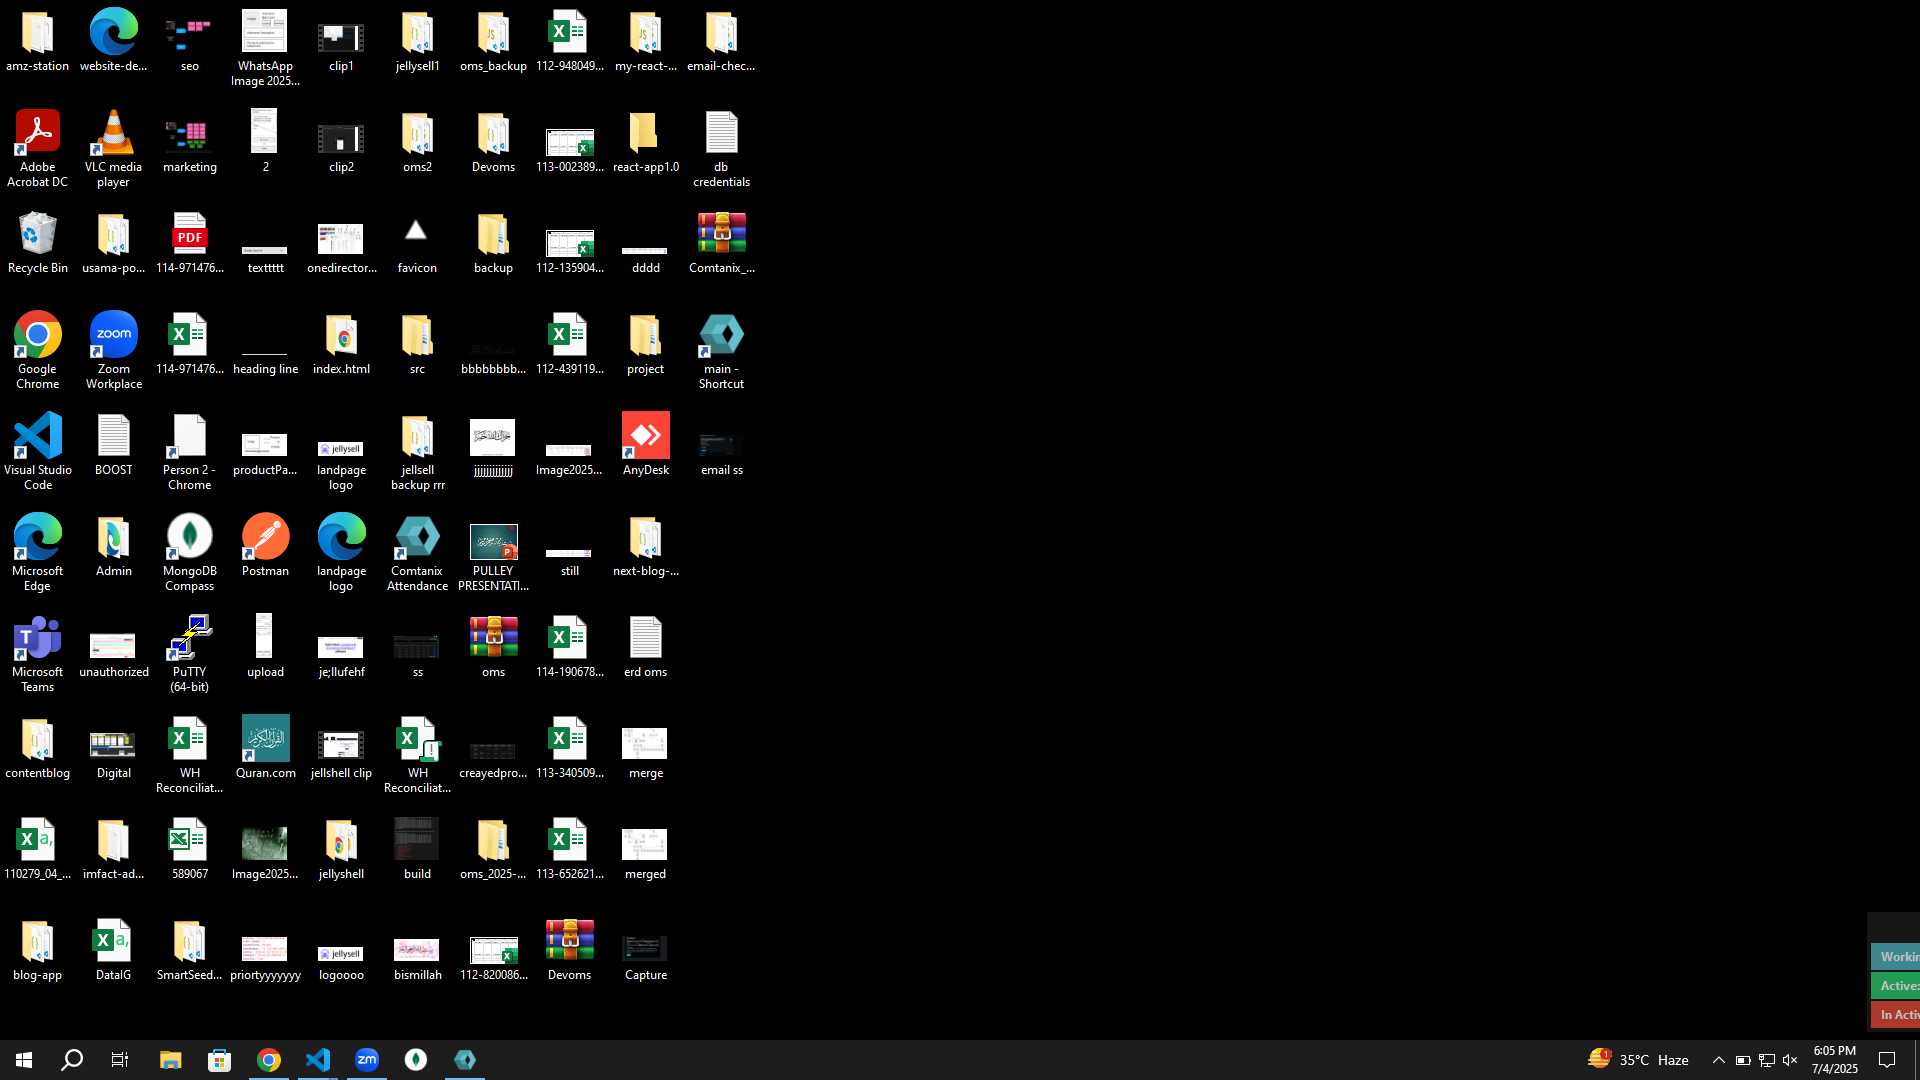
Task: Open taskbar Search
Action: coord(72,1060)
